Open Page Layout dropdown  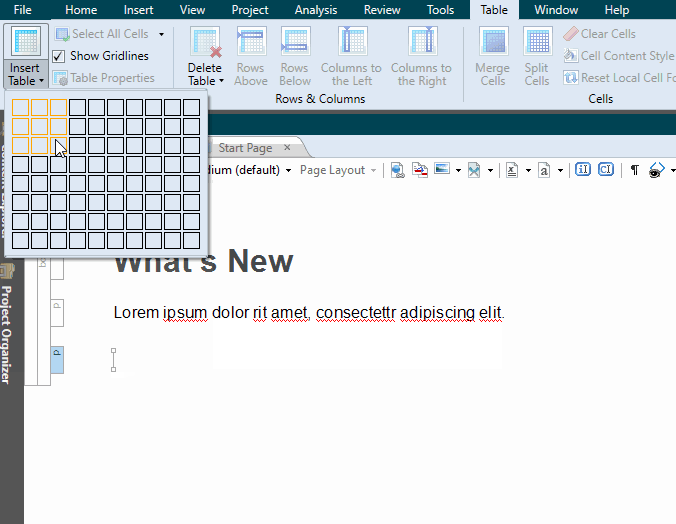(338, 170)
